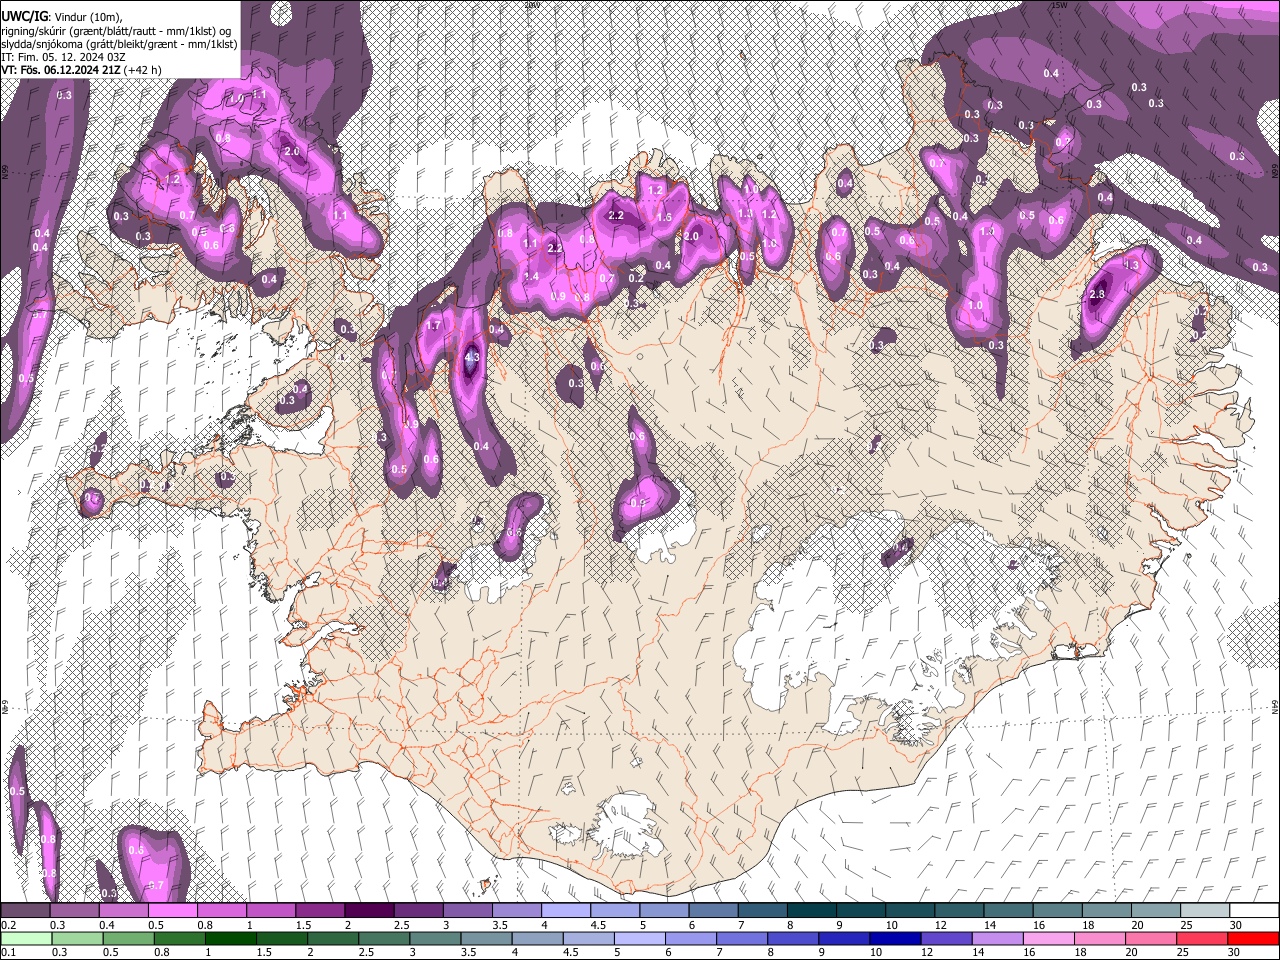Pick the light purple swatch between 14 and 16
Image resolution: width=1280 pixels, height=960 pixels.
[998, 938]
